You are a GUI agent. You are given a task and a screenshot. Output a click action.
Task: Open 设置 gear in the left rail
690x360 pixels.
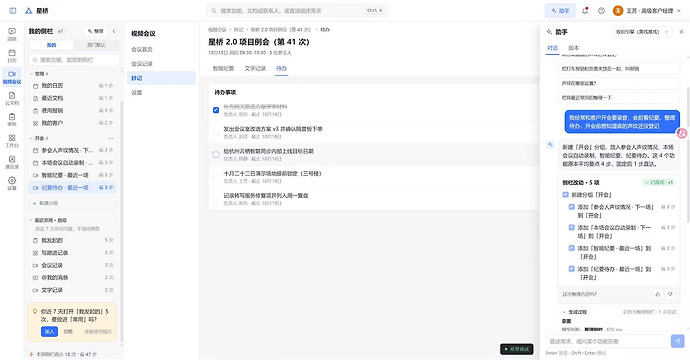pyautogui.click(x=12, y=183)
